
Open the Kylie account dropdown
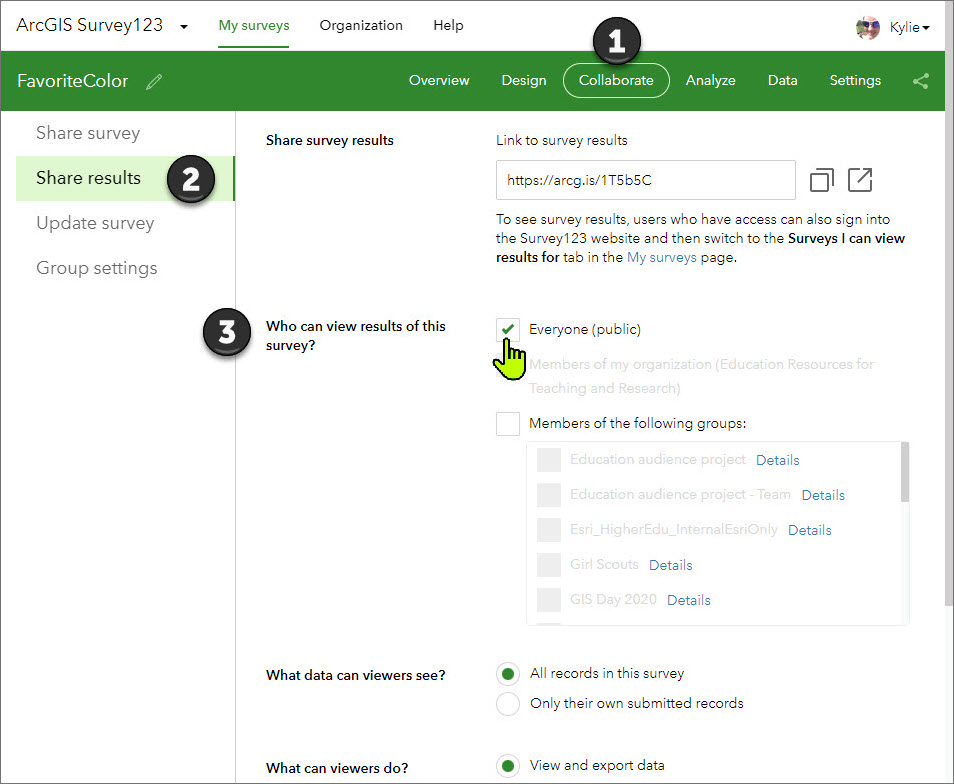pos(909,27)
